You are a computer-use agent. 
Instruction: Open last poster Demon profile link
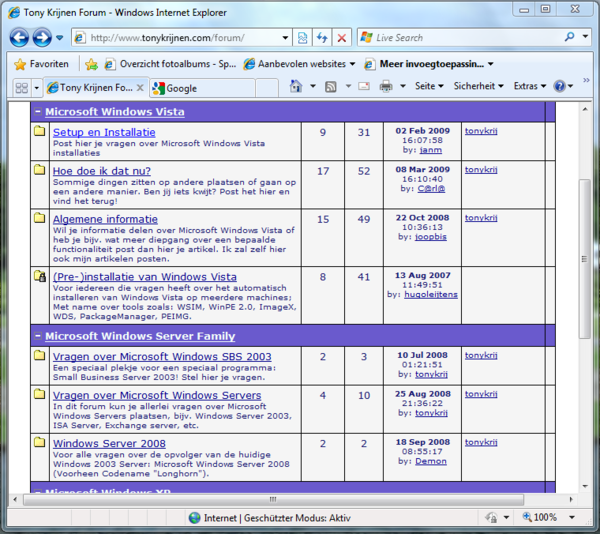click(x=431, y=461)
